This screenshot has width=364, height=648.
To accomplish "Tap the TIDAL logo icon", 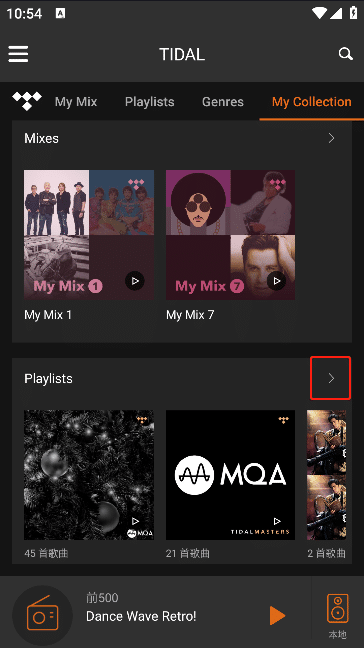I will coord(27,101).
